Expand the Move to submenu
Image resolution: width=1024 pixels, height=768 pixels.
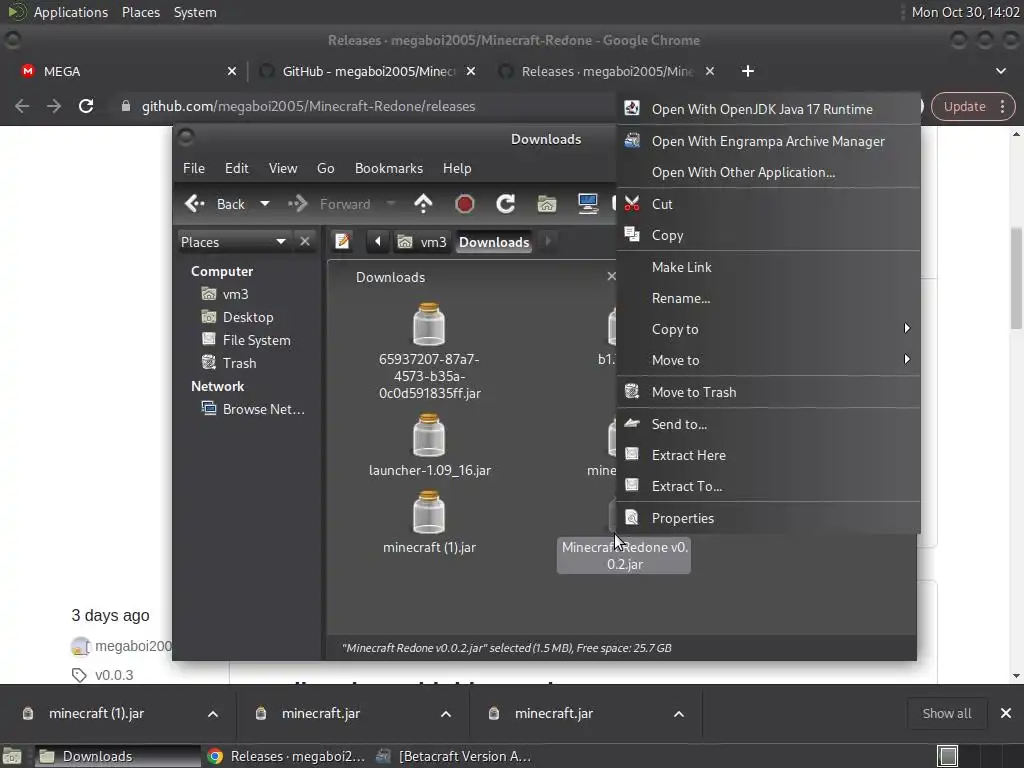(x=768, y=360)
